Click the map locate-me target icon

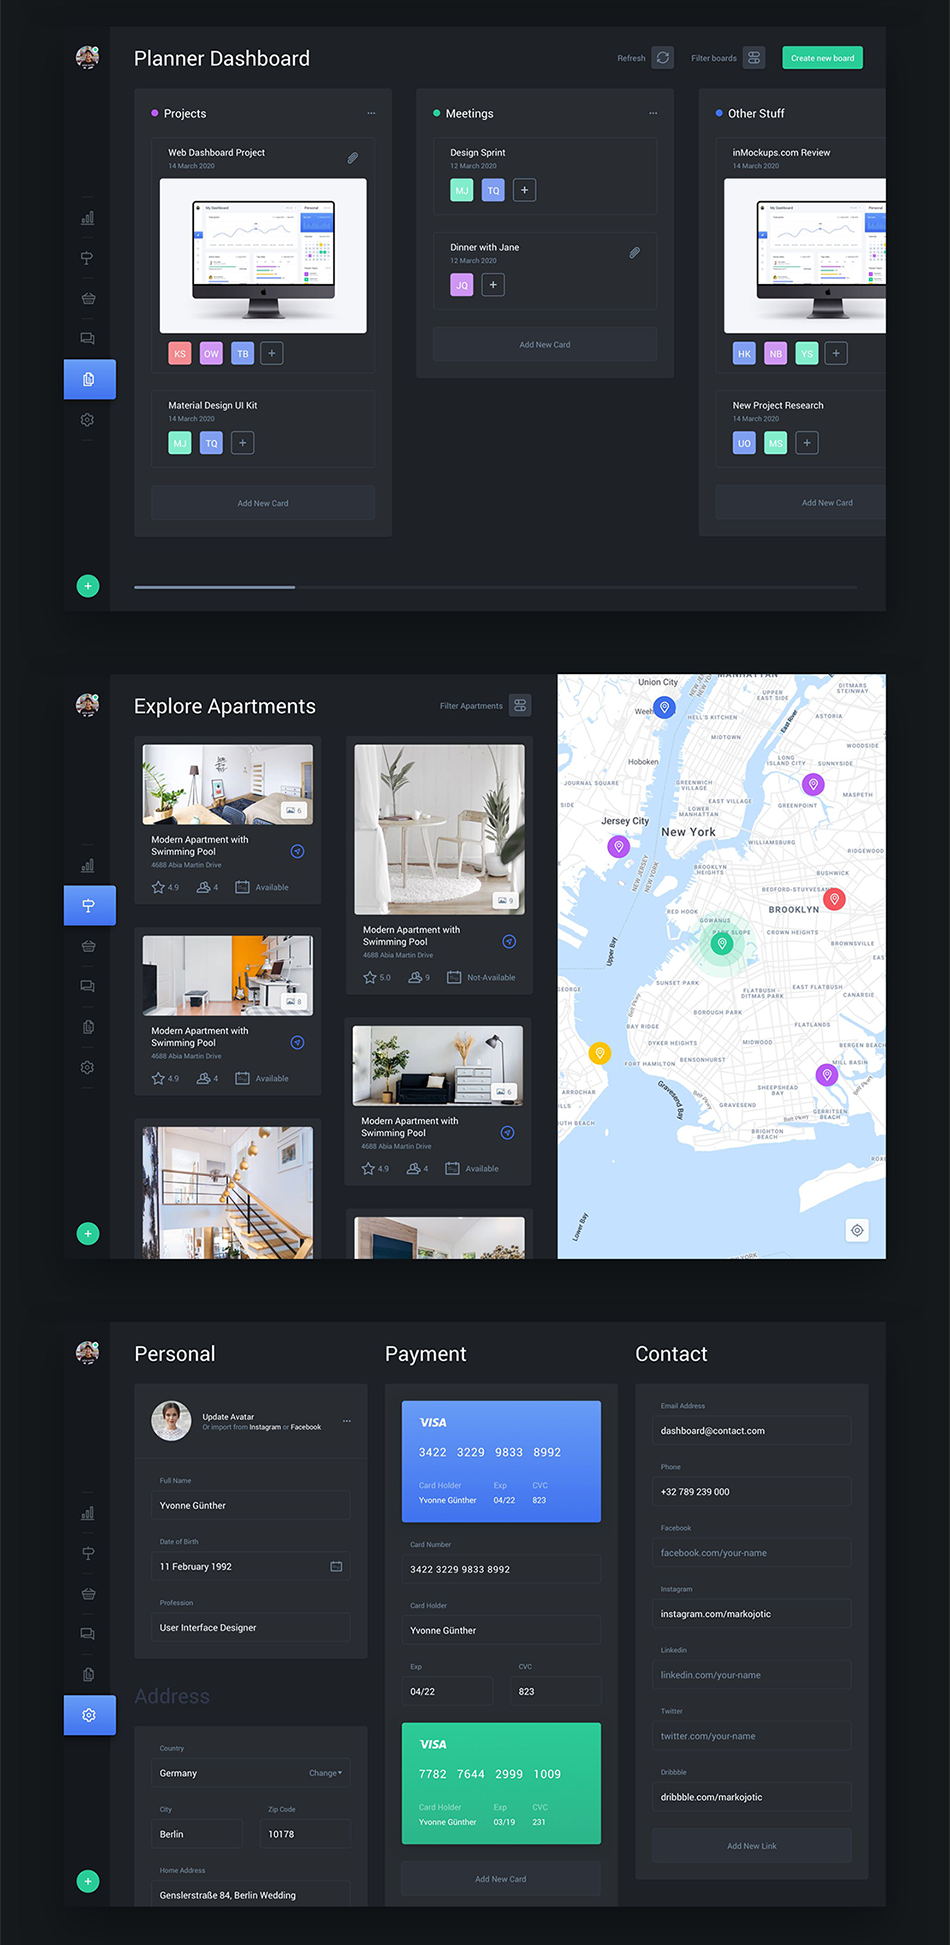tap(857, 1230)
